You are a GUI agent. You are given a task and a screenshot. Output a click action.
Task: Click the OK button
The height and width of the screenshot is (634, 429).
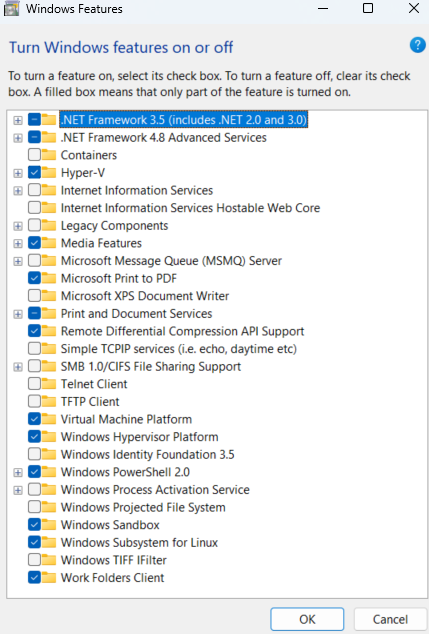307,619
